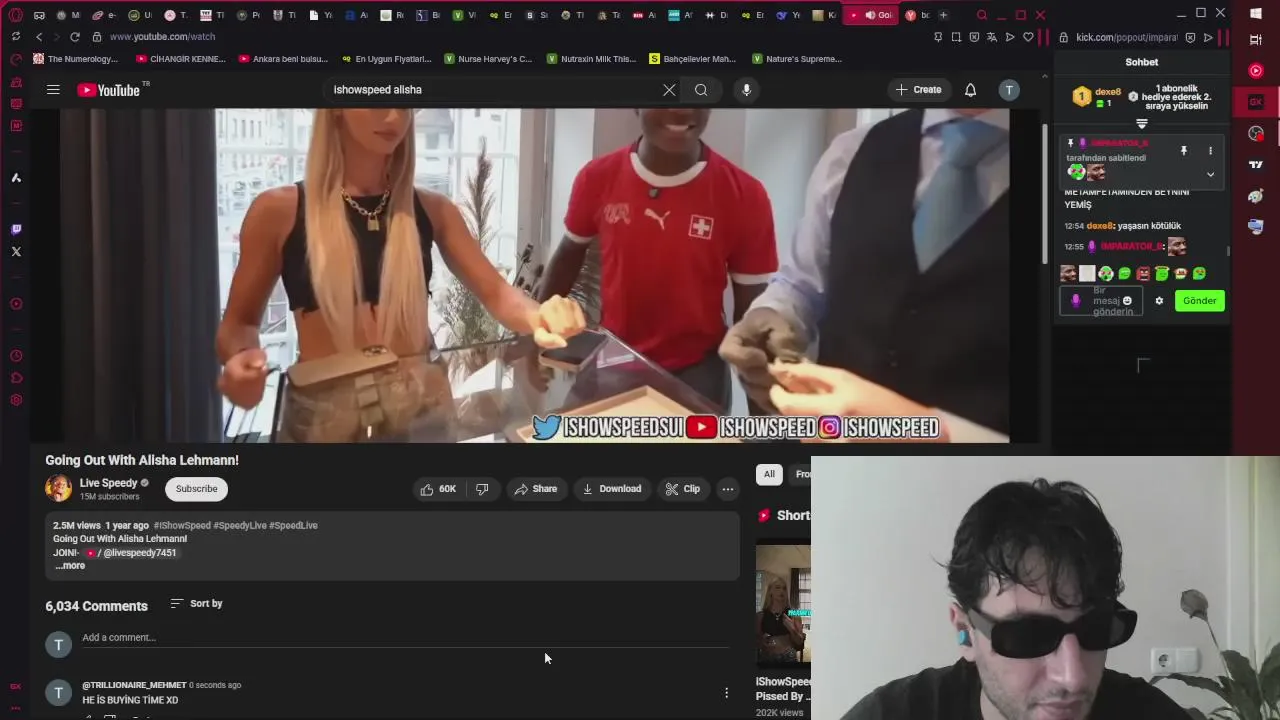Focus the Add a comment field

click(405, 638)
